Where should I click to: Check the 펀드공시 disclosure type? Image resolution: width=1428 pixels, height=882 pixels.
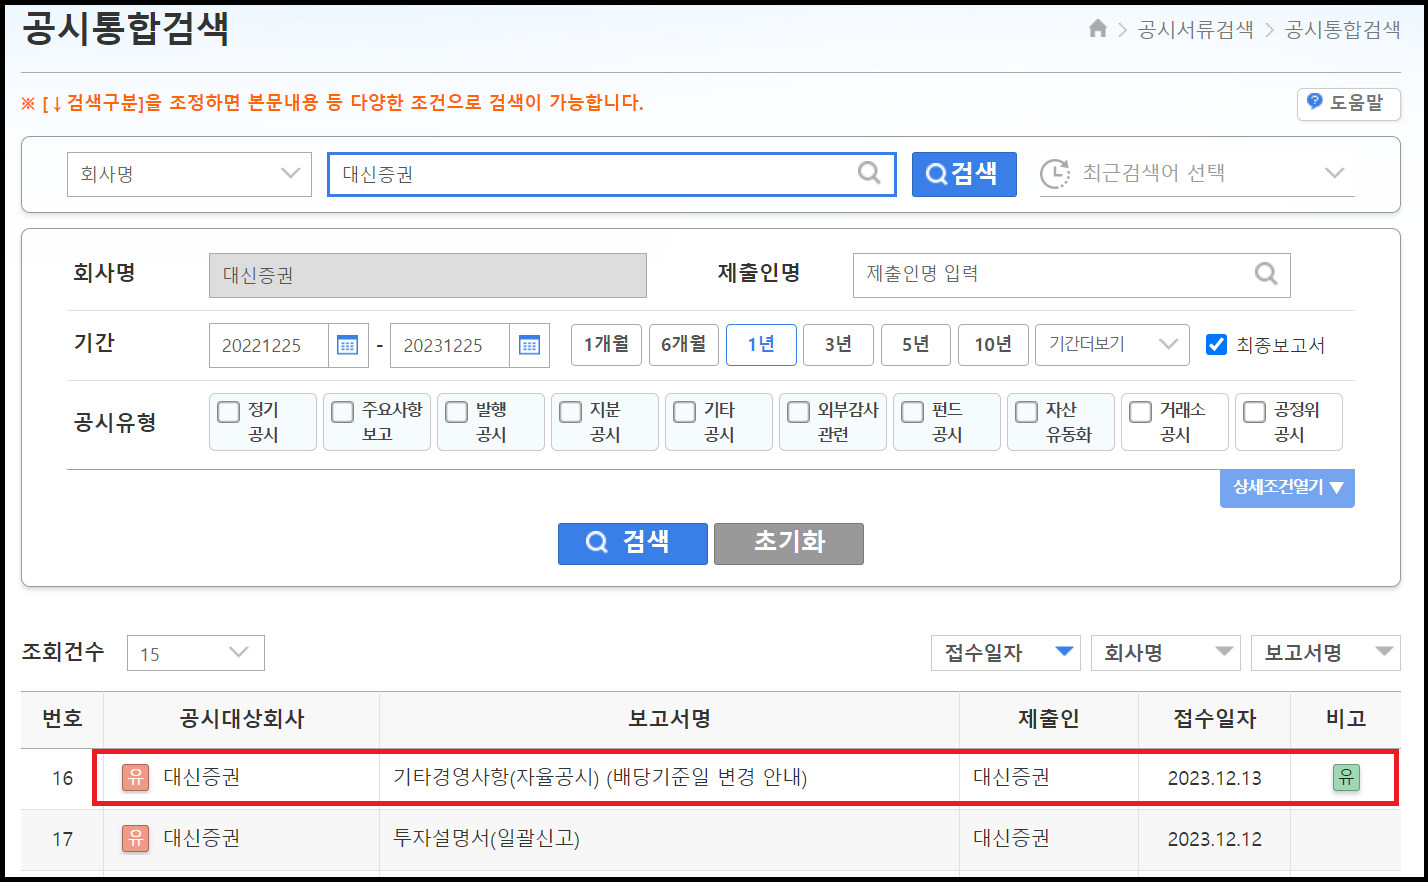[x=913, y=411]
